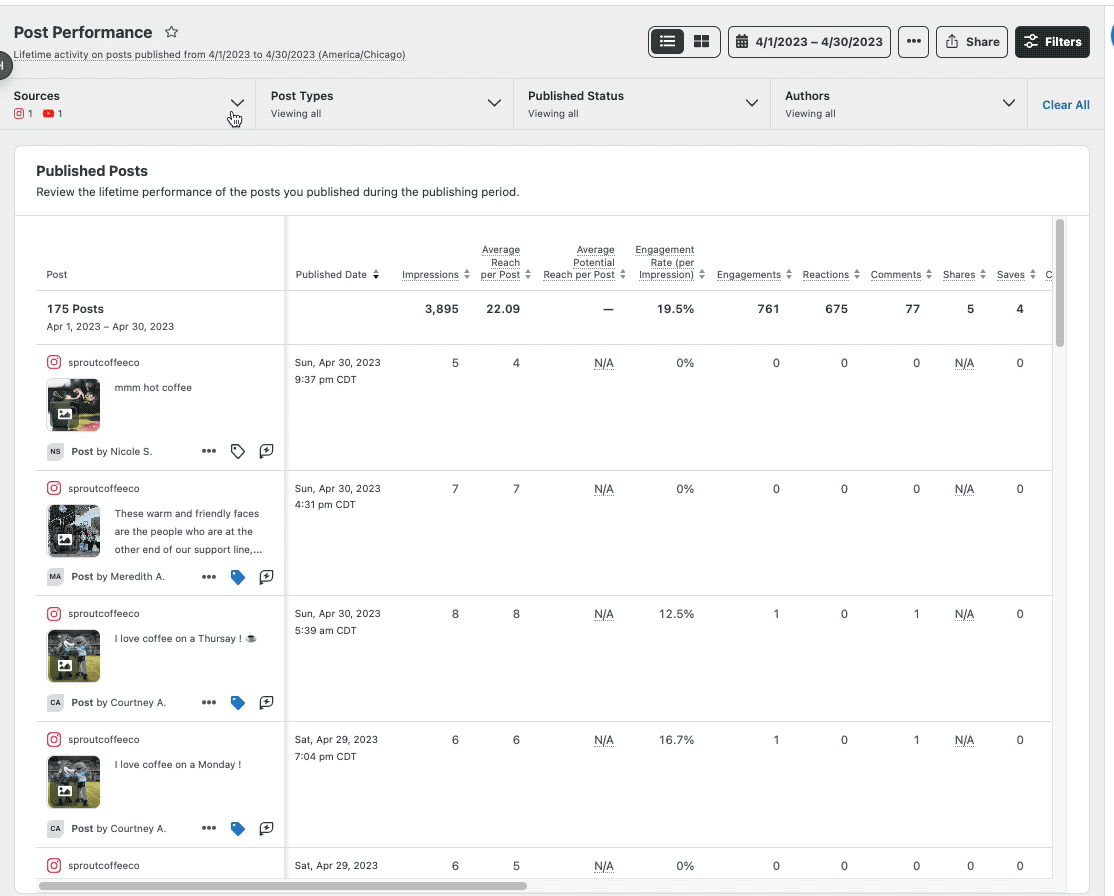Click the Impressions column header
The image size is (1114, 896).
(x=430, y=275)
